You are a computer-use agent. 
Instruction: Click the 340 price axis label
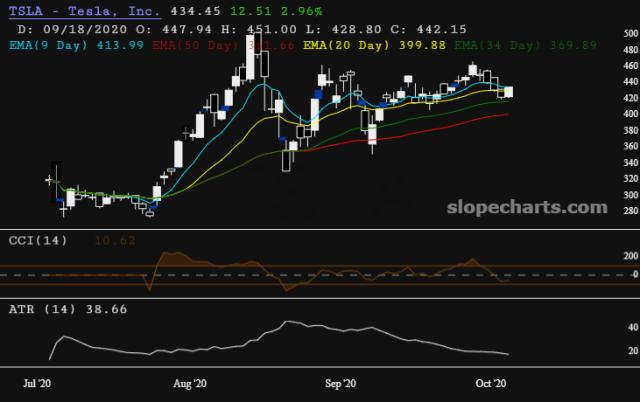point(631,162)
